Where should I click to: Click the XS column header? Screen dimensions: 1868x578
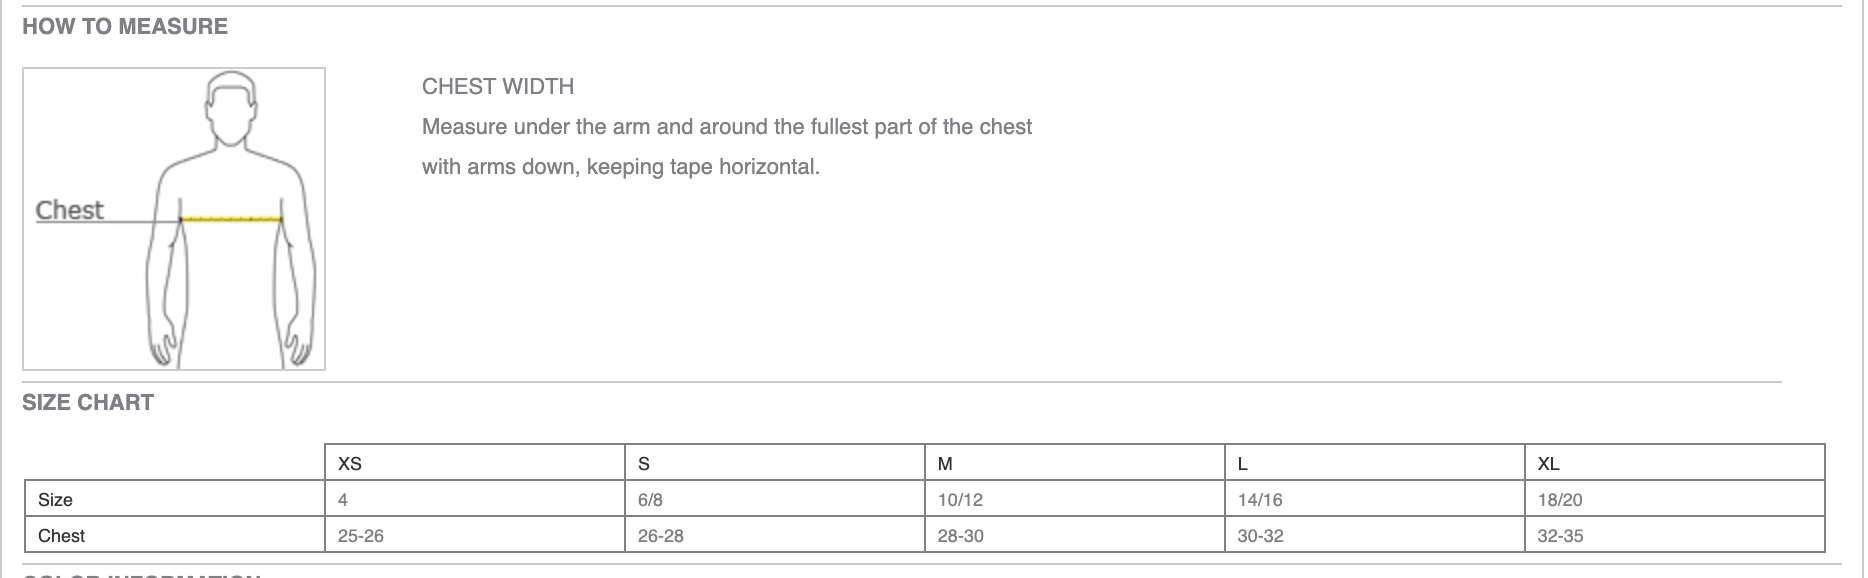(350, 464)
